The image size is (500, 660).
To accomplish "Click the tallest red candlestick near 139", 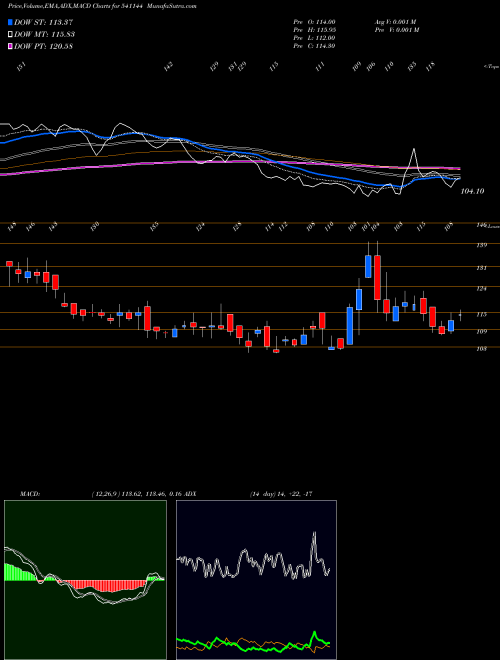I will pos(377,277).
